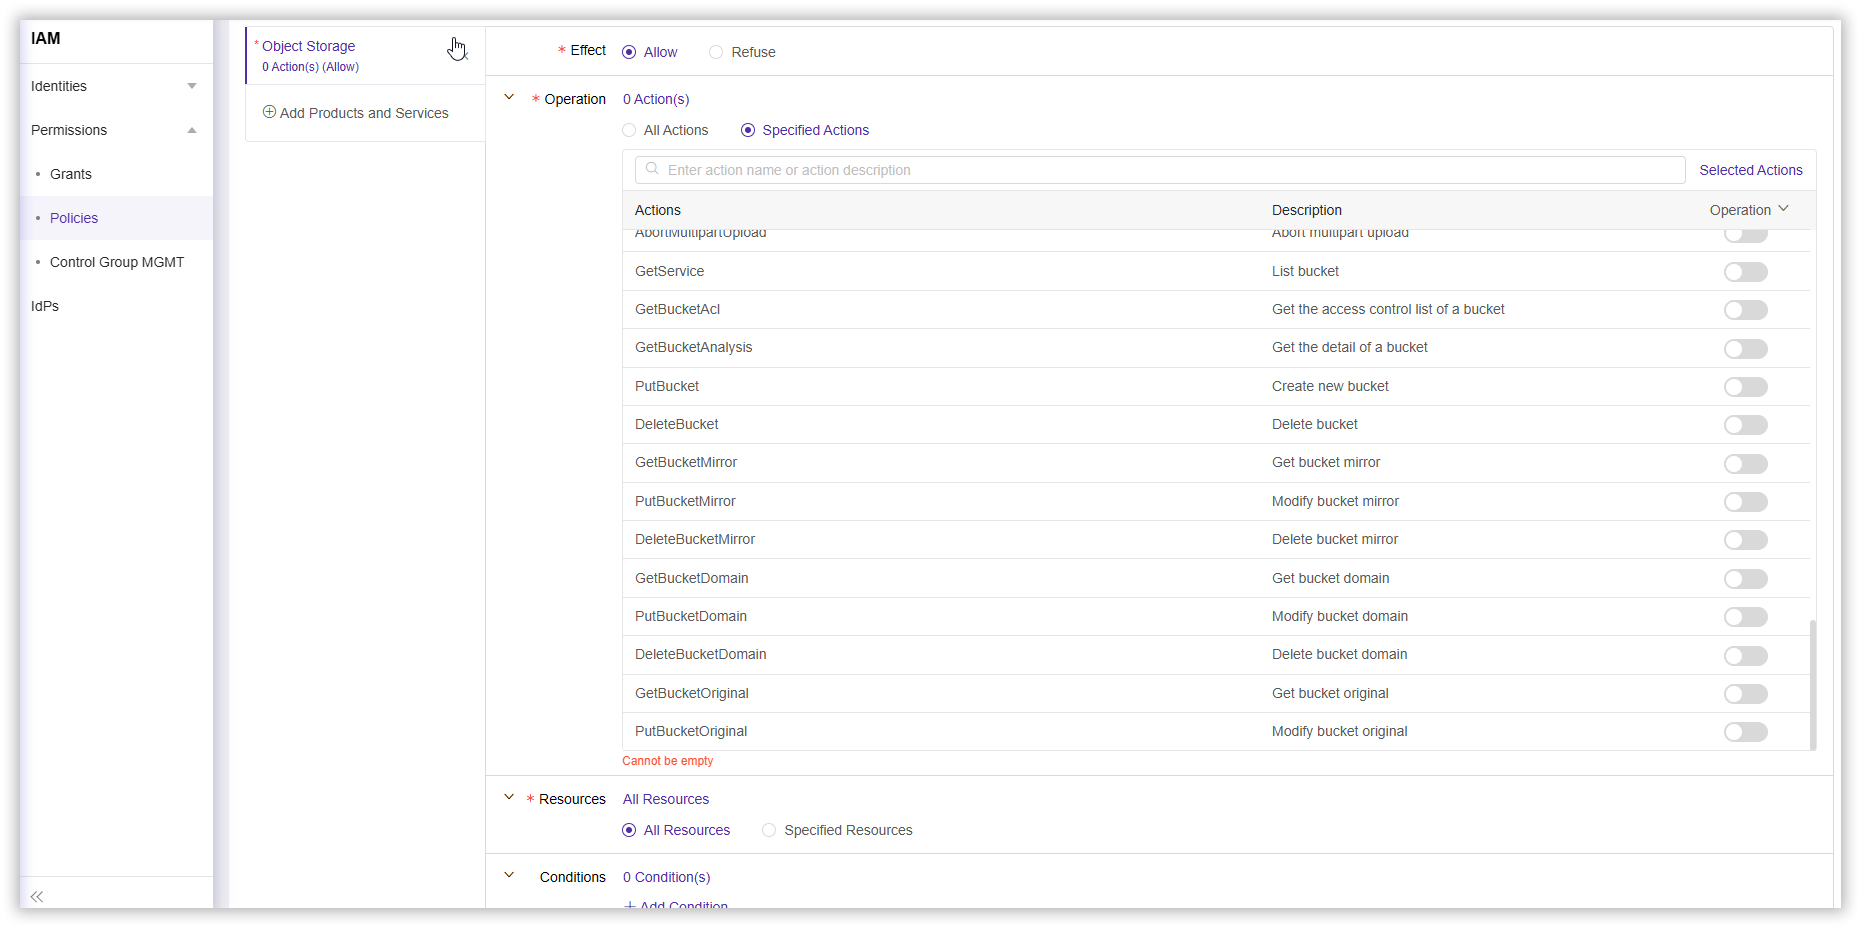1861x928 pixels.
Task: Enable the GetService action toggle
Action: point(1745,272)
